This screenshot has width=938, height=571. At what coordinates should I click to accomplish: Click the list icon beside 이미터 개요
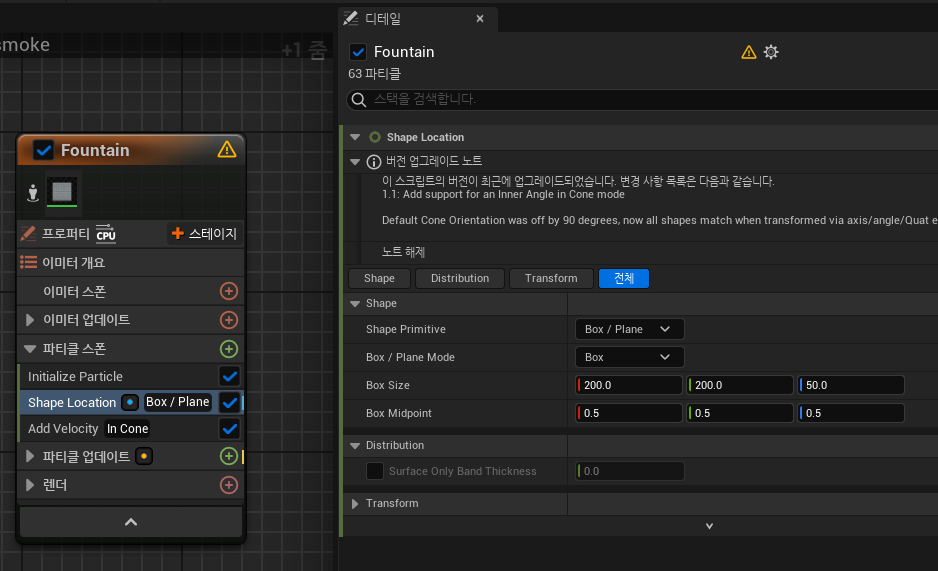[x=28, y=262]
